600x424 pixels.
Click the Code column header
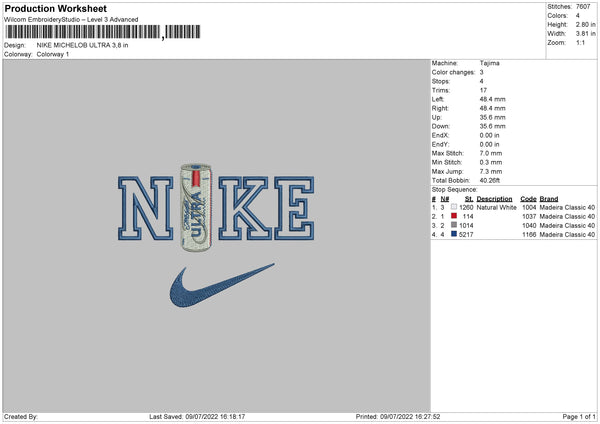(x=528, y=199)
